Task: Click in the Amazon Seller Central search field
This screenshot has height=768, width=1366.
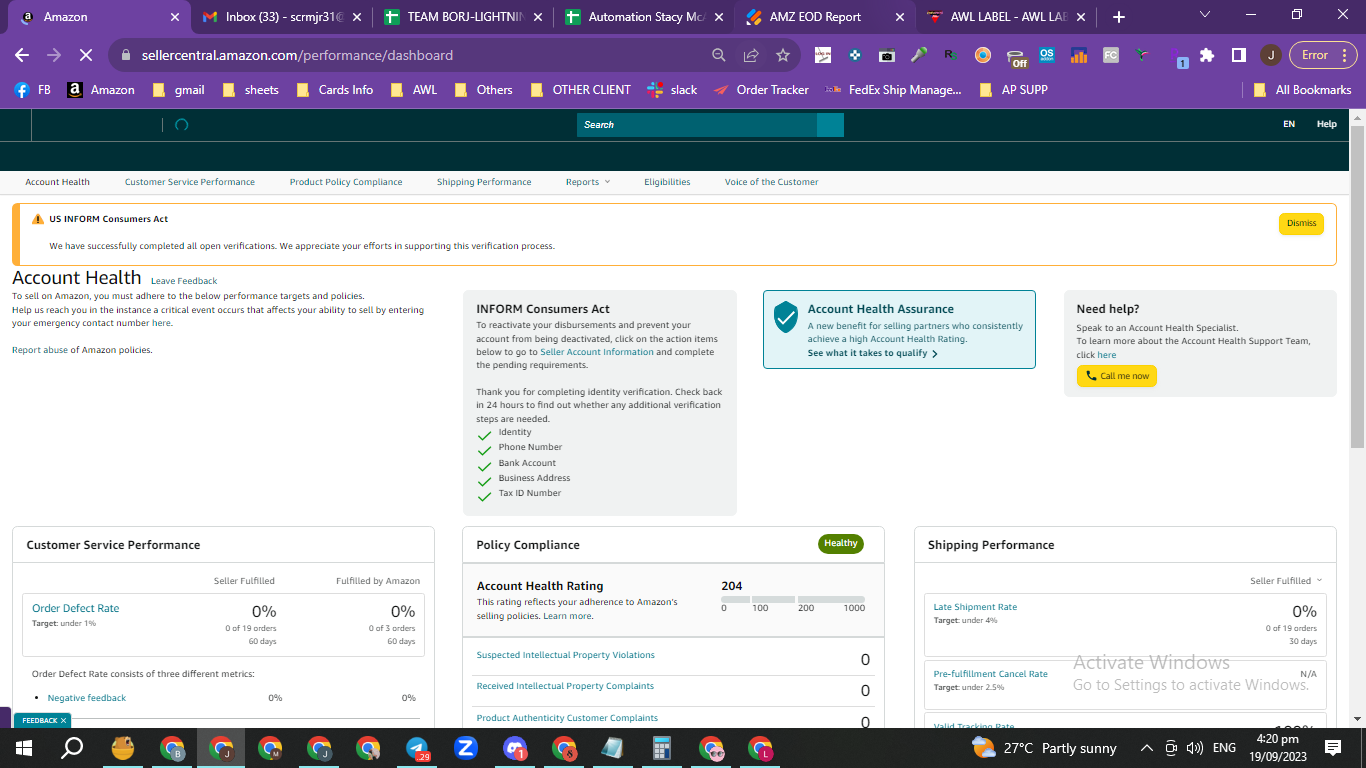Action: [x=697, y=125]
